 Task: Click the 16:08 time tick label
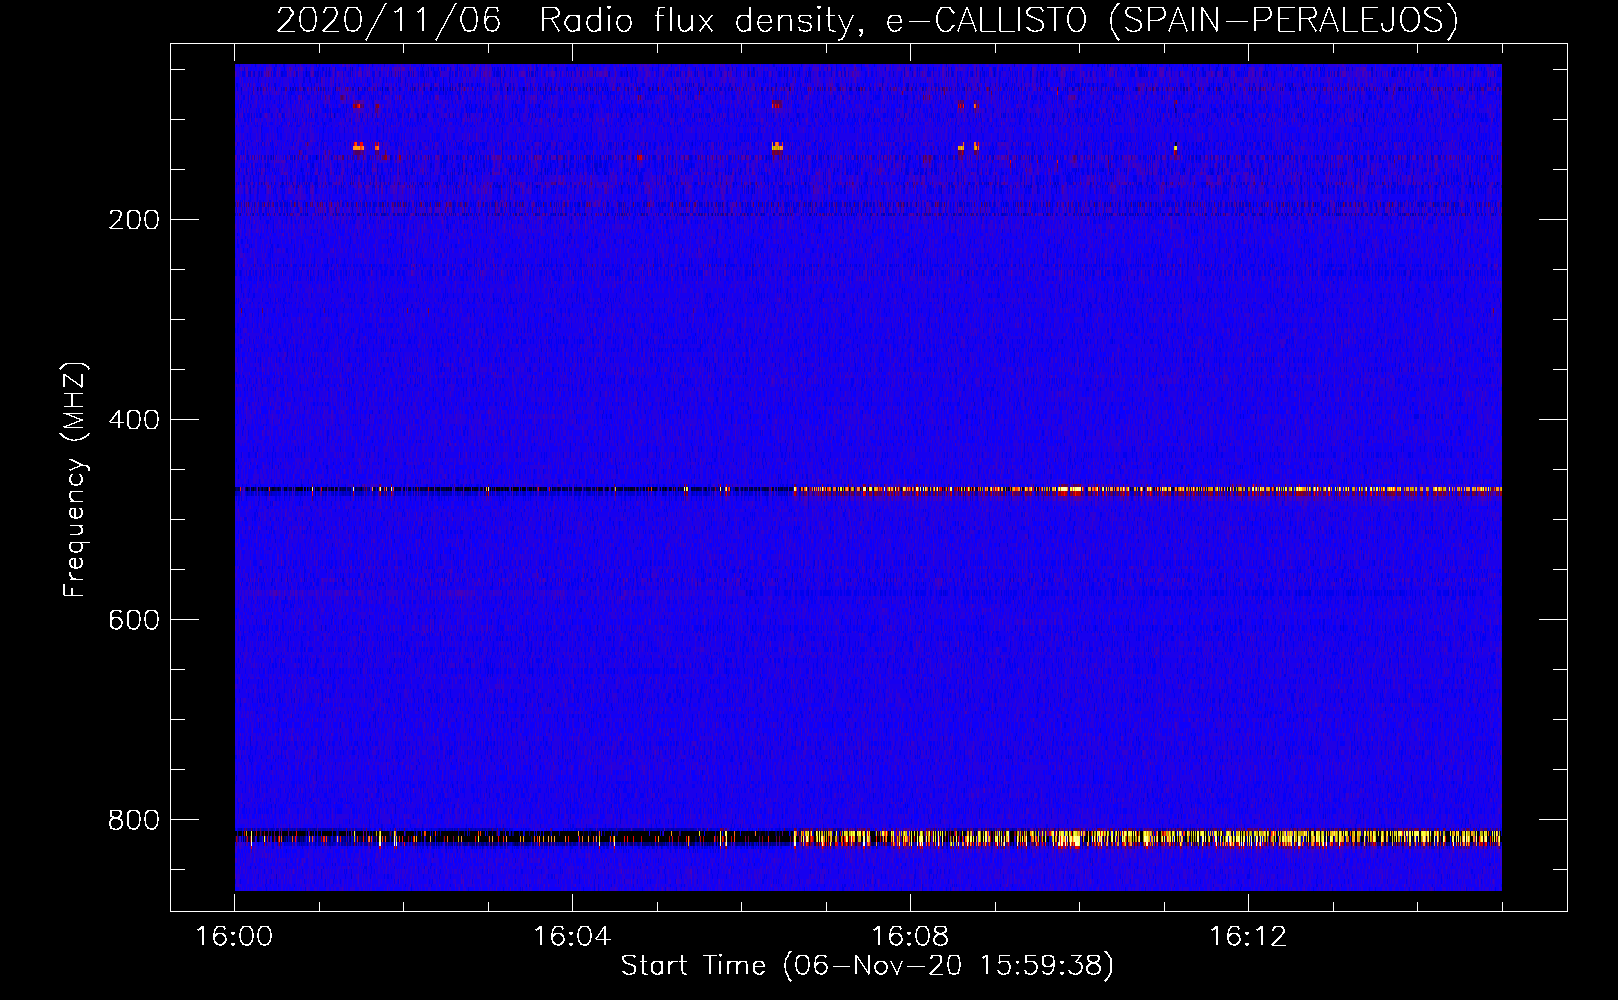point(910,937)
